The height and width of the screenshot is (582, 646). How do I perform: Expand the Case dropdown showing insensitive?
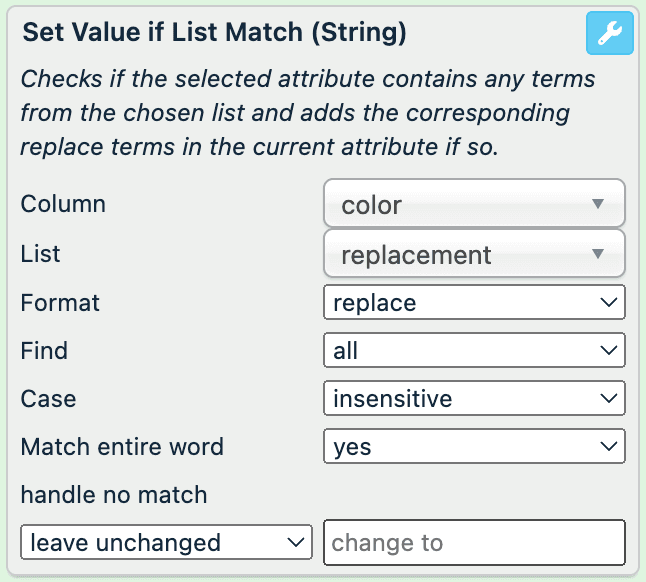coord(474,399)
